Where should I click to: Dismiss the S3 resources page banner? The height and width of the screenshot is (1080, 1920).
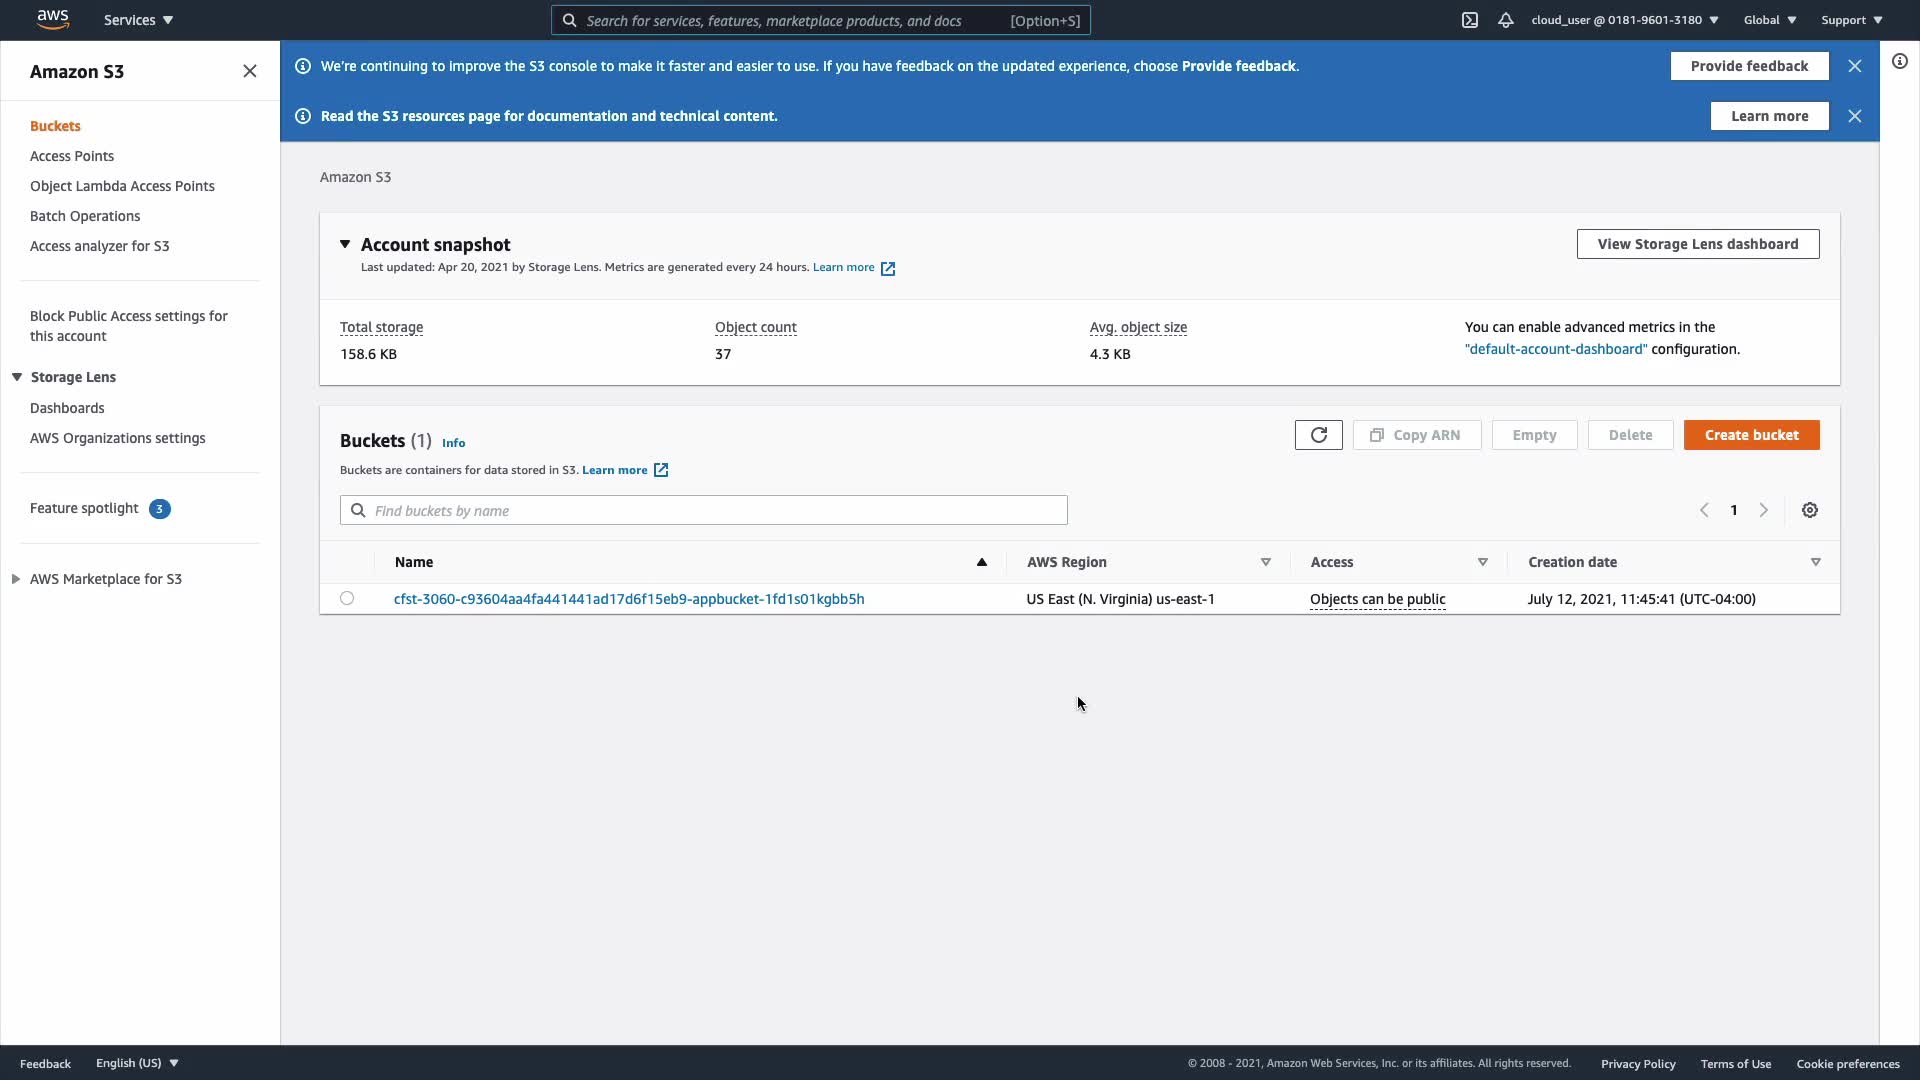(x=1854, y=116)
